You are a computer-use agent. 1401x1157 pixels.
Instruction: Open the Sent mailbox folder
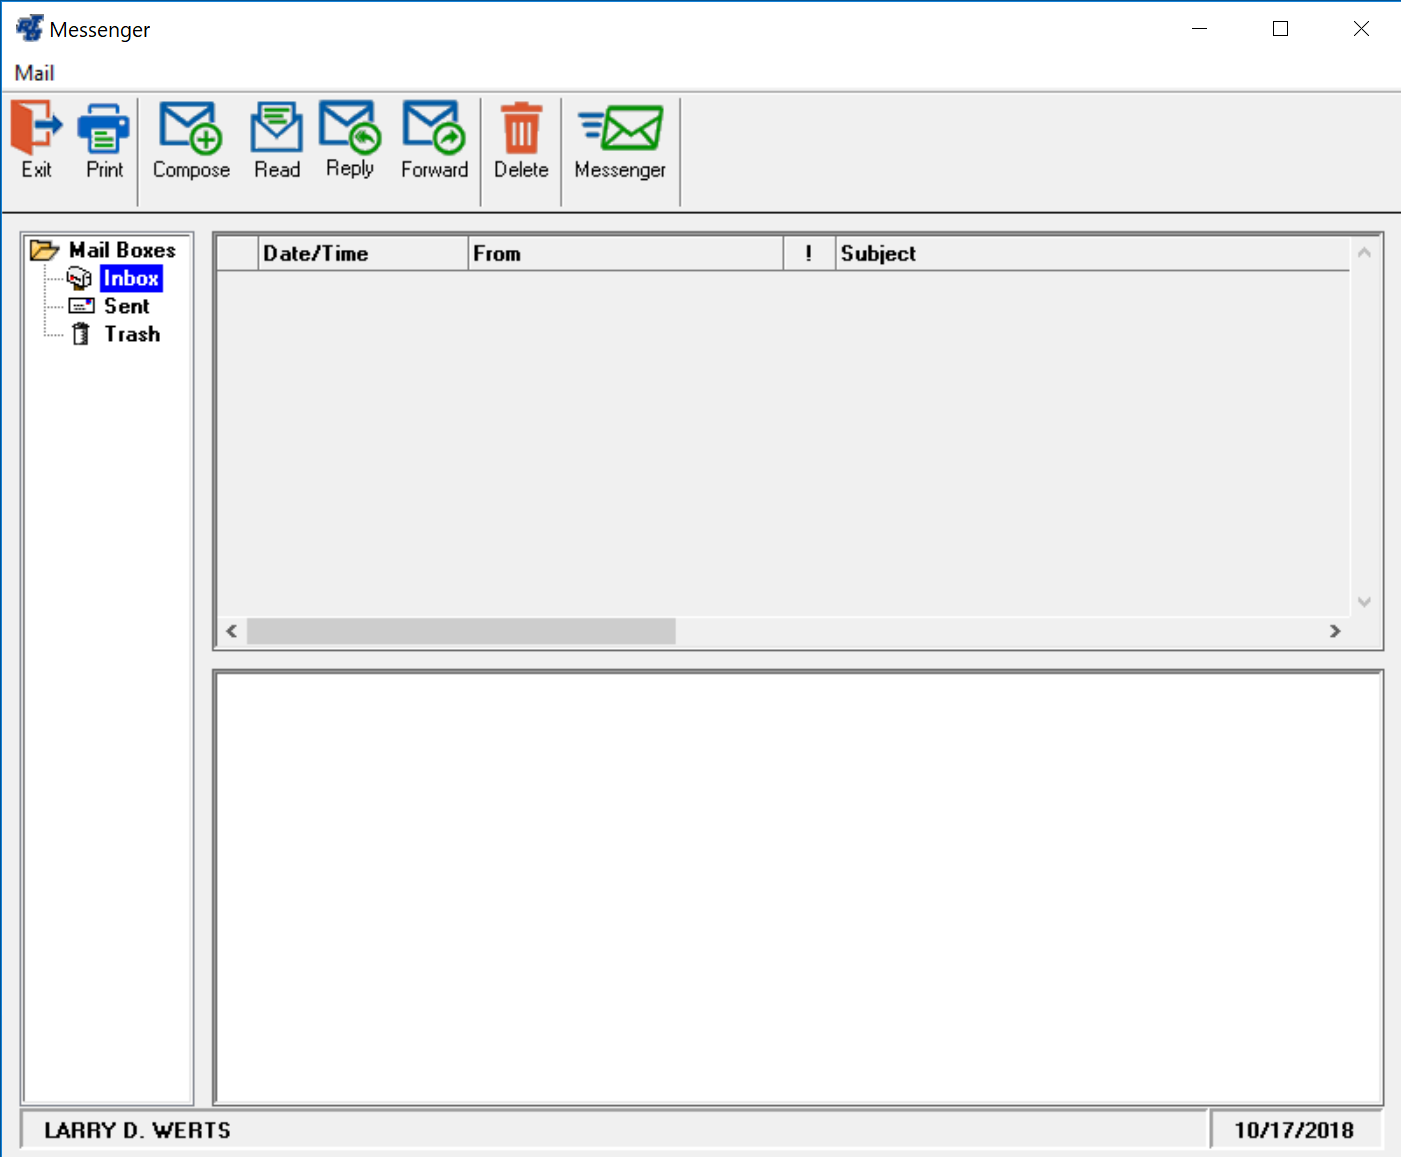coord(126,306)
